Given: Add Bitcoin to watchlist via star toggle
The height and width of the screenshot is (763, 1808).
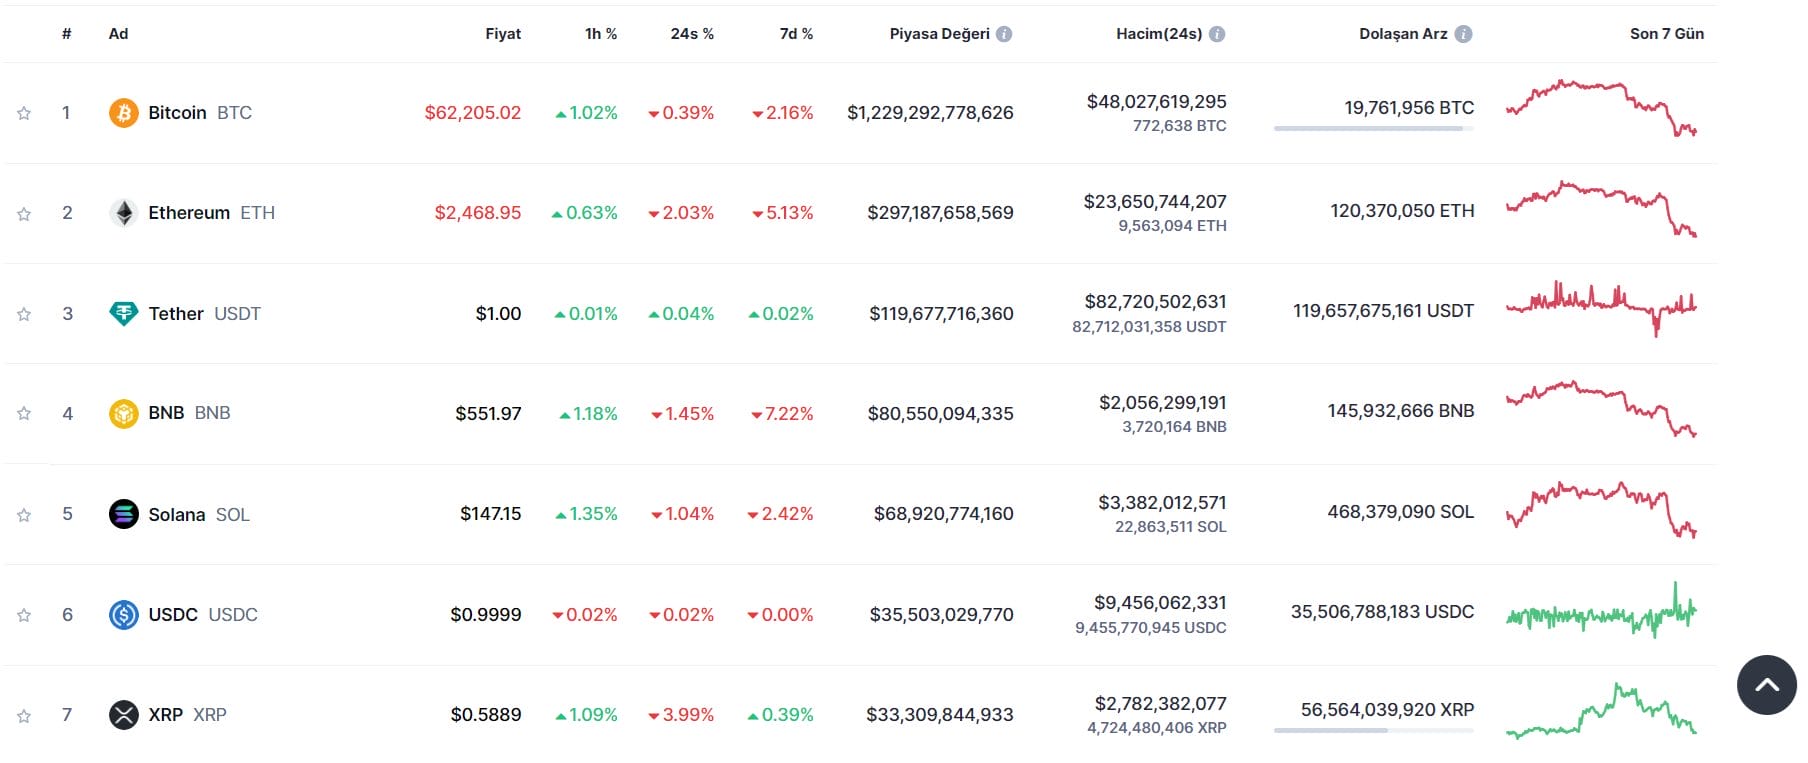Looking at the screenshot, I should click(x=22, y=113).
